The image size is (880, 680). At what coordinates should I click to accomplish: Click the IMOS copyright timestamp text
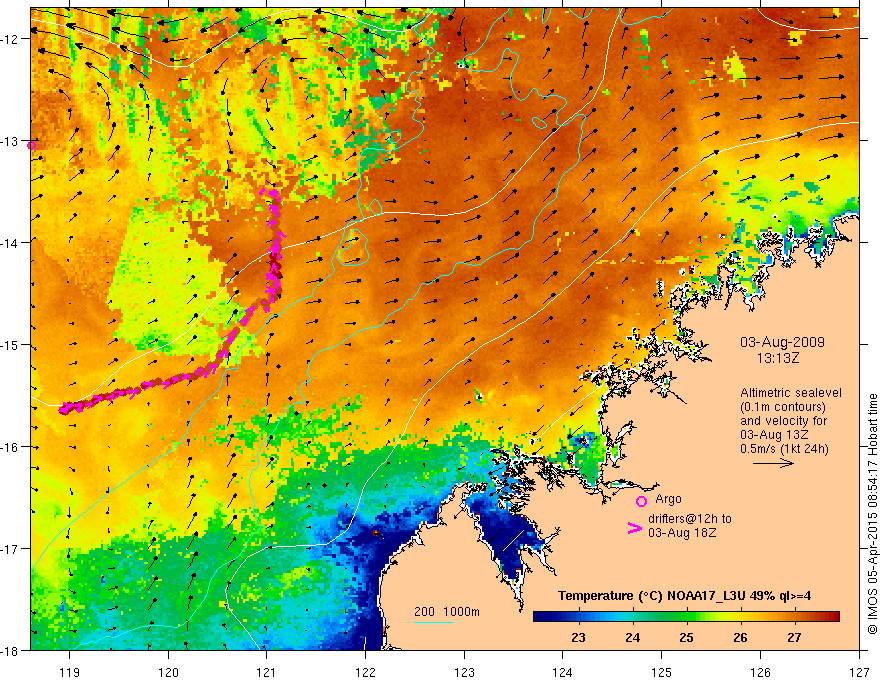(872, 513)
